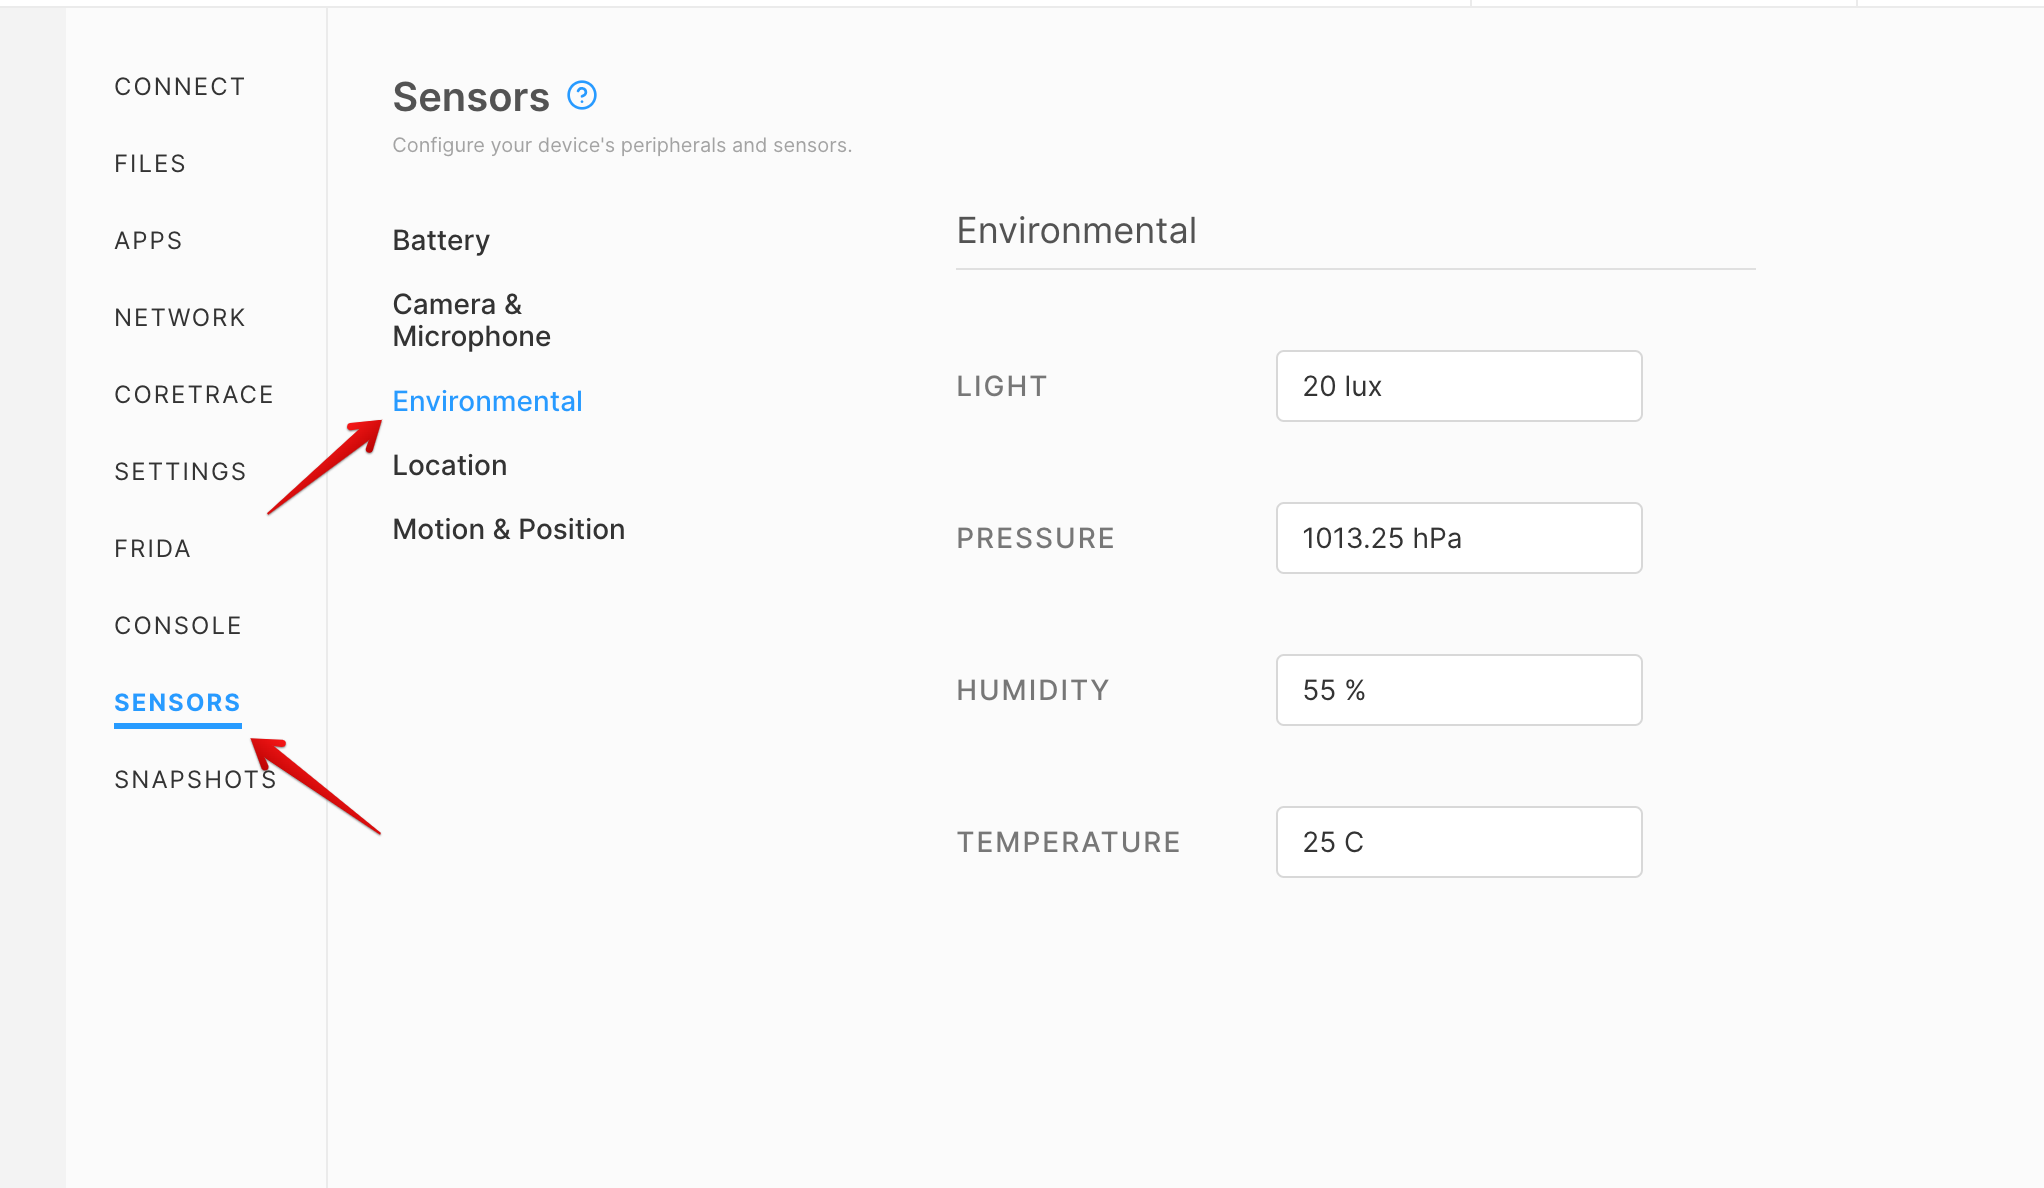
Task: Open Camera & Microphone sensor settings
Action: [x=472, y=320]
